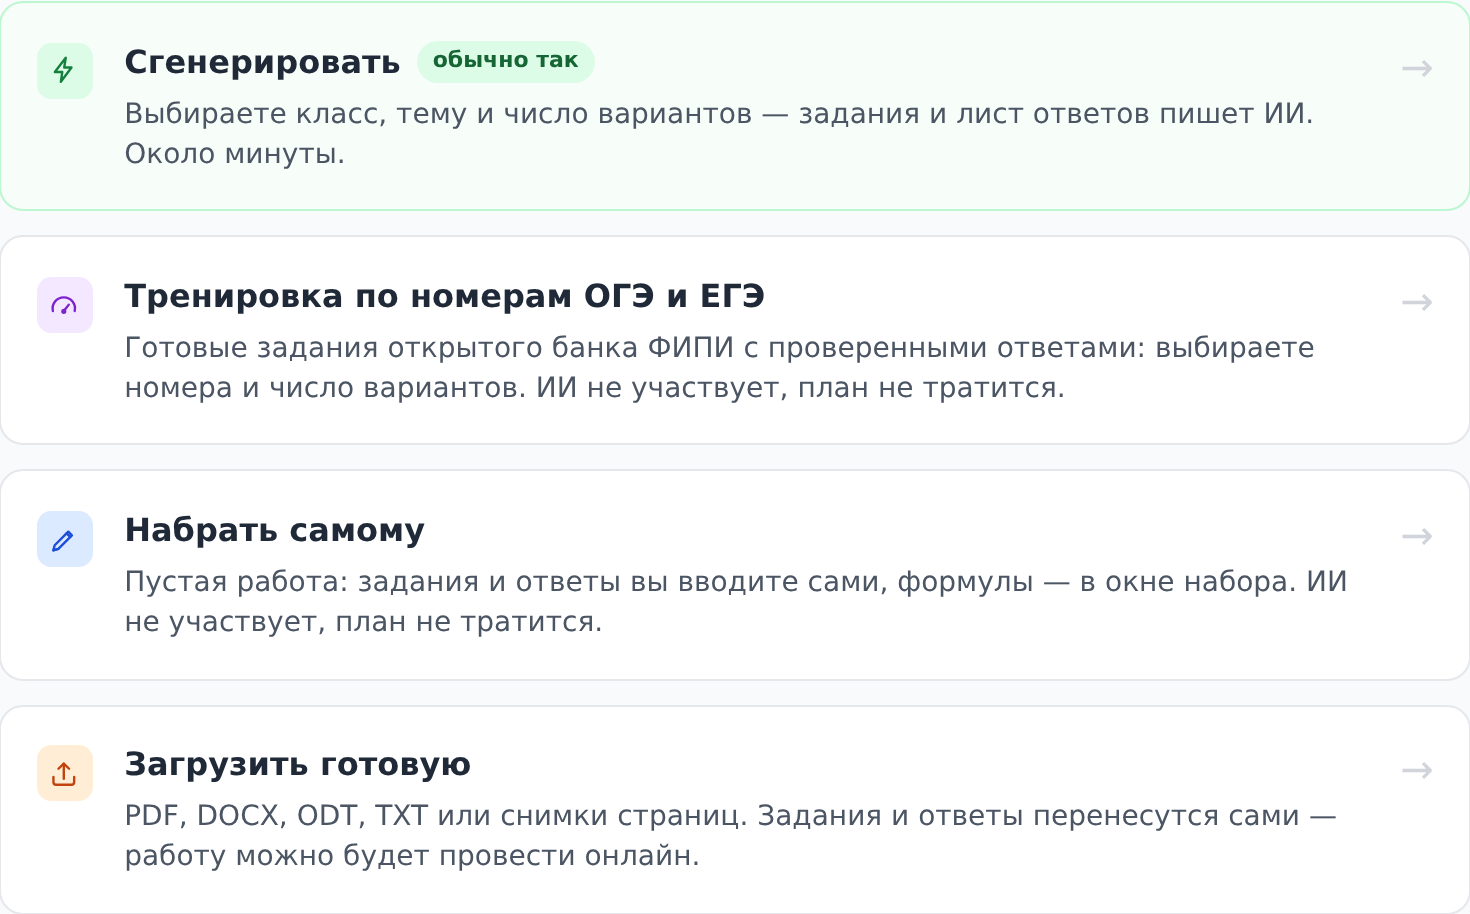Choose the Набрать самому option
1470x914 pixels.
(x=735, y=575)
